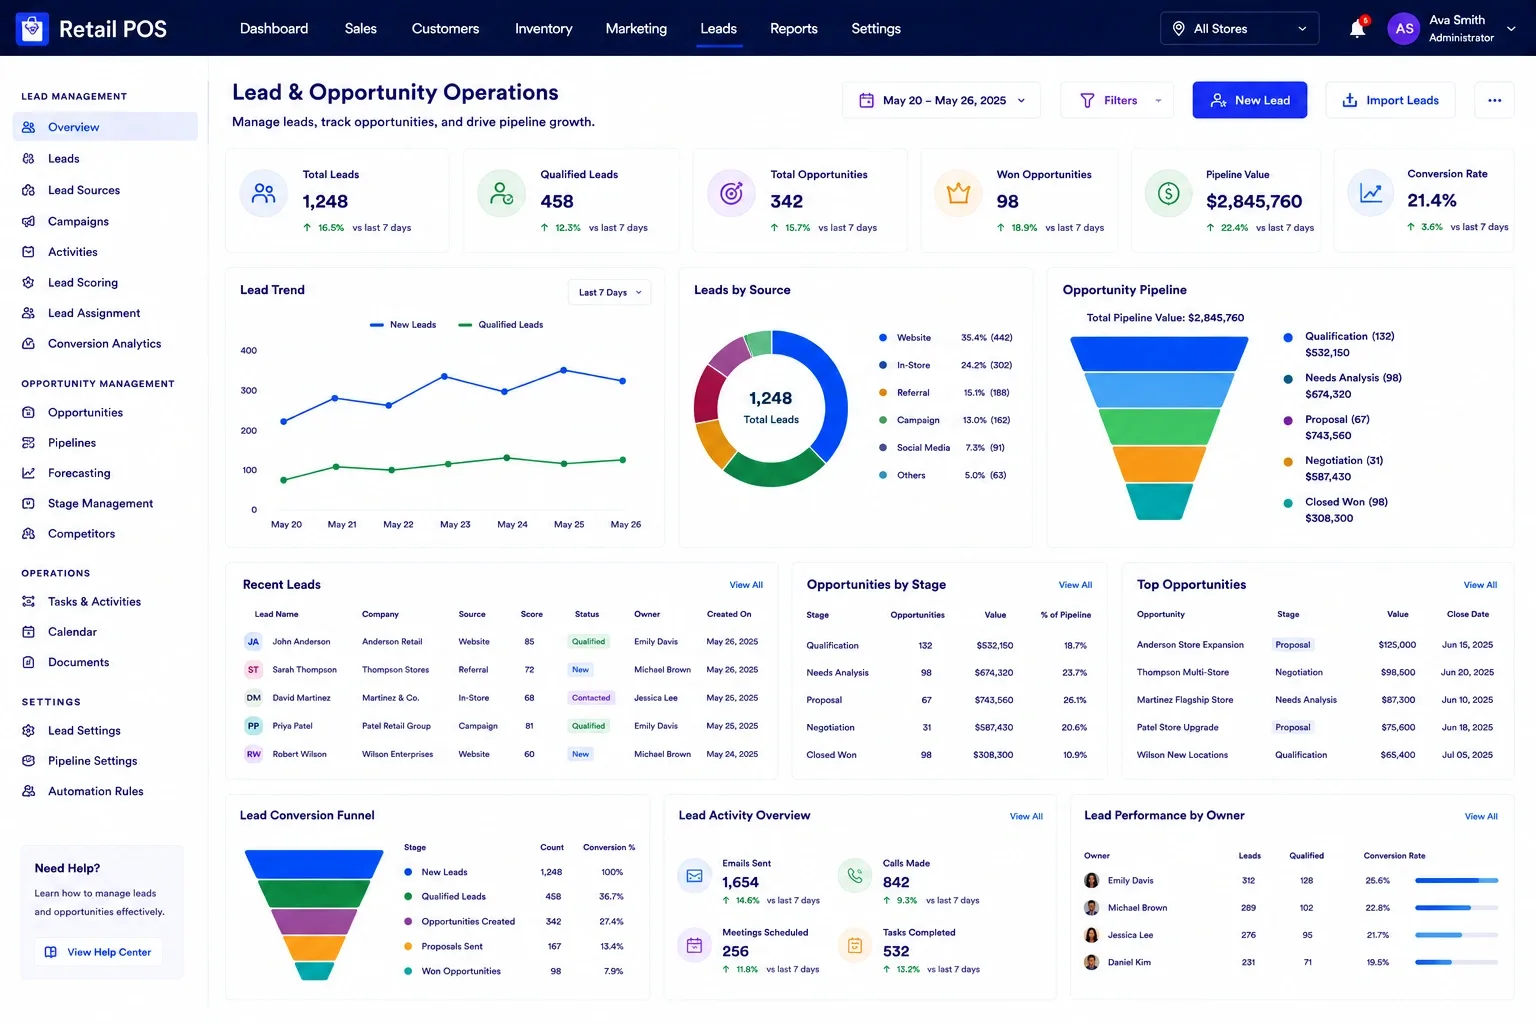Click the Referral legend color dot
1536x1024 pixels.
[883, 393]
